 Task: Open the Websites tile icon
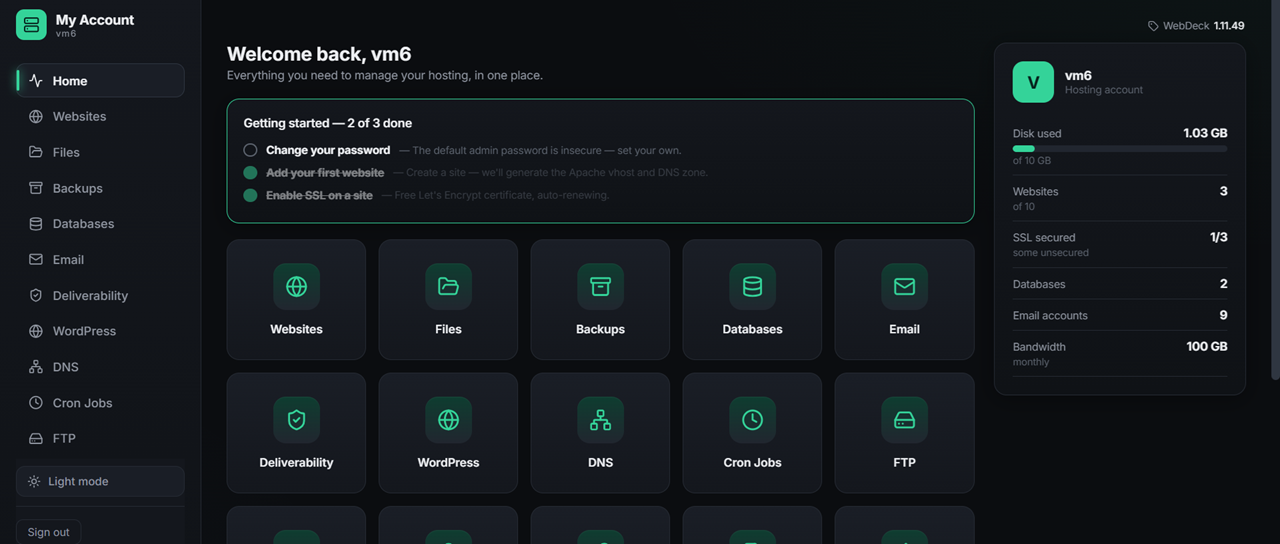(296, 287)
